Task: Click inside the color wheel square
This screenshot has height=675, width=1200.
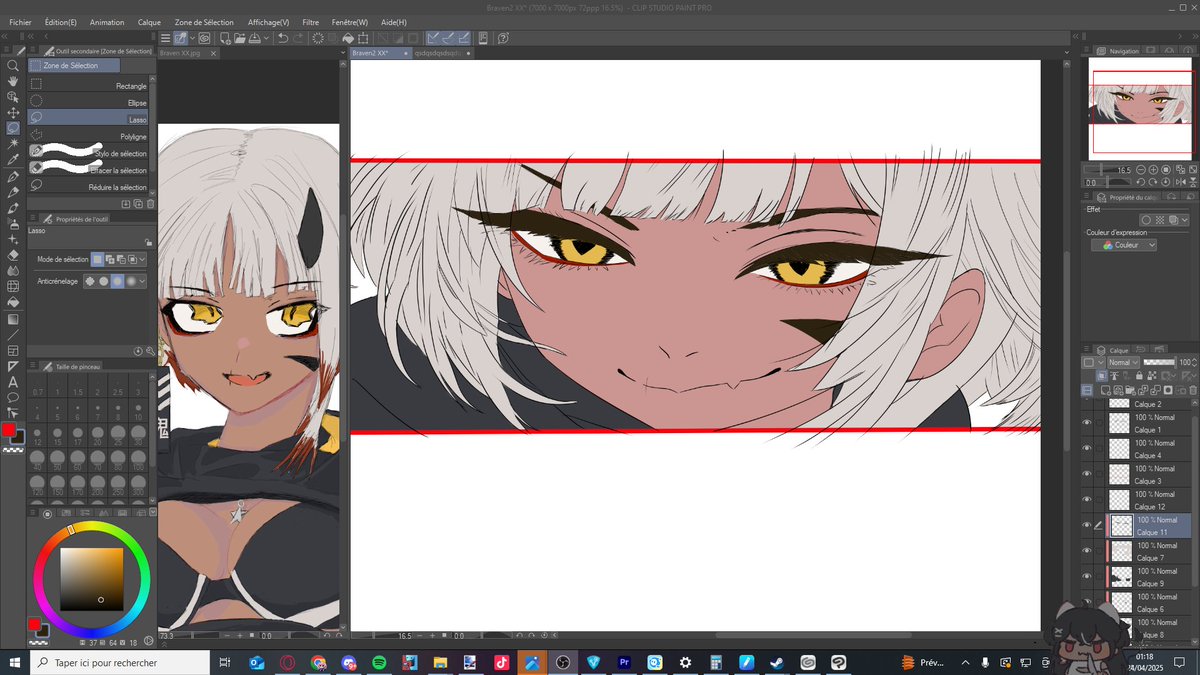Action: [x=91, y=579]
